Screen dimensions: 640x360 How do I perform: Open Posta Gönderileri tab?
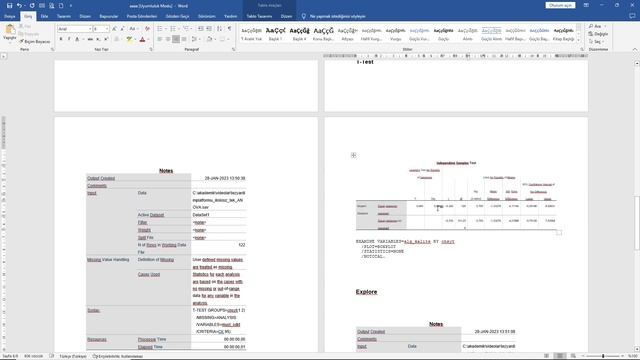[x=142, y=16]
